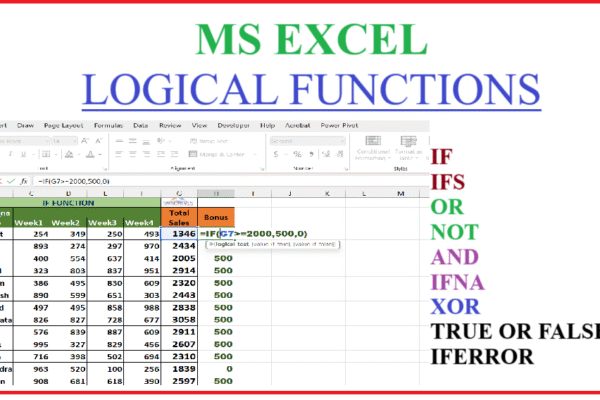Expand the Font Color dropdown arrow
The image size is (600, 400).
(x=100, y=155)
